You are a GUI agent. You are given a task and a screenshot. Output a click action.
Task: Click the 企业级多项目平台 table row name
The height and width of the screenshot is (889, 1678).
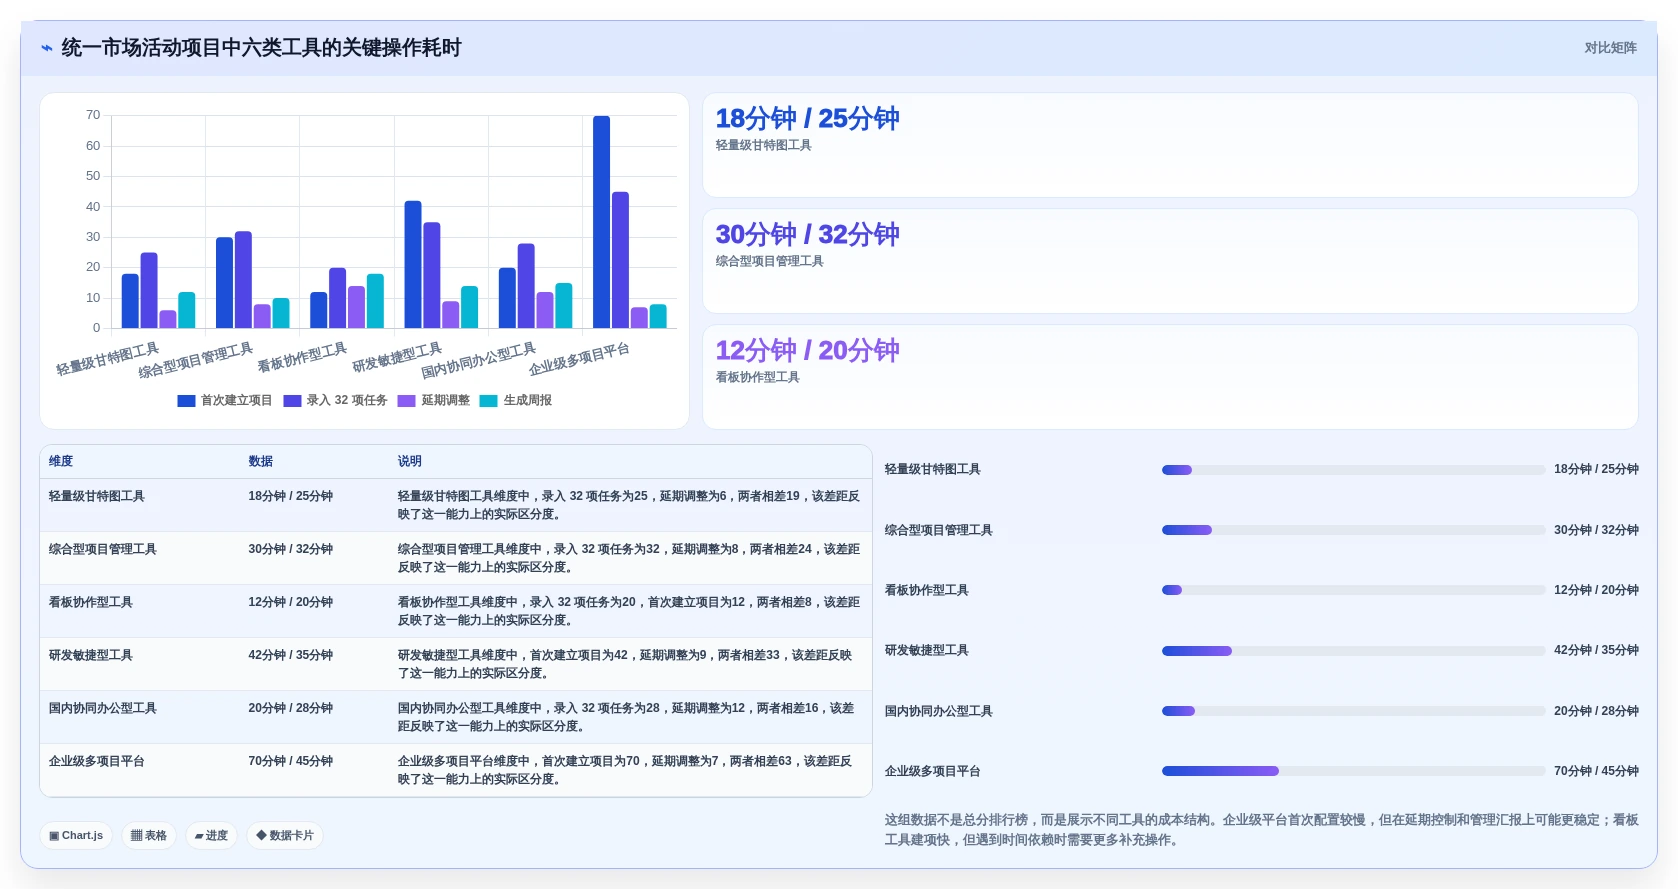[x=97, y=761]
